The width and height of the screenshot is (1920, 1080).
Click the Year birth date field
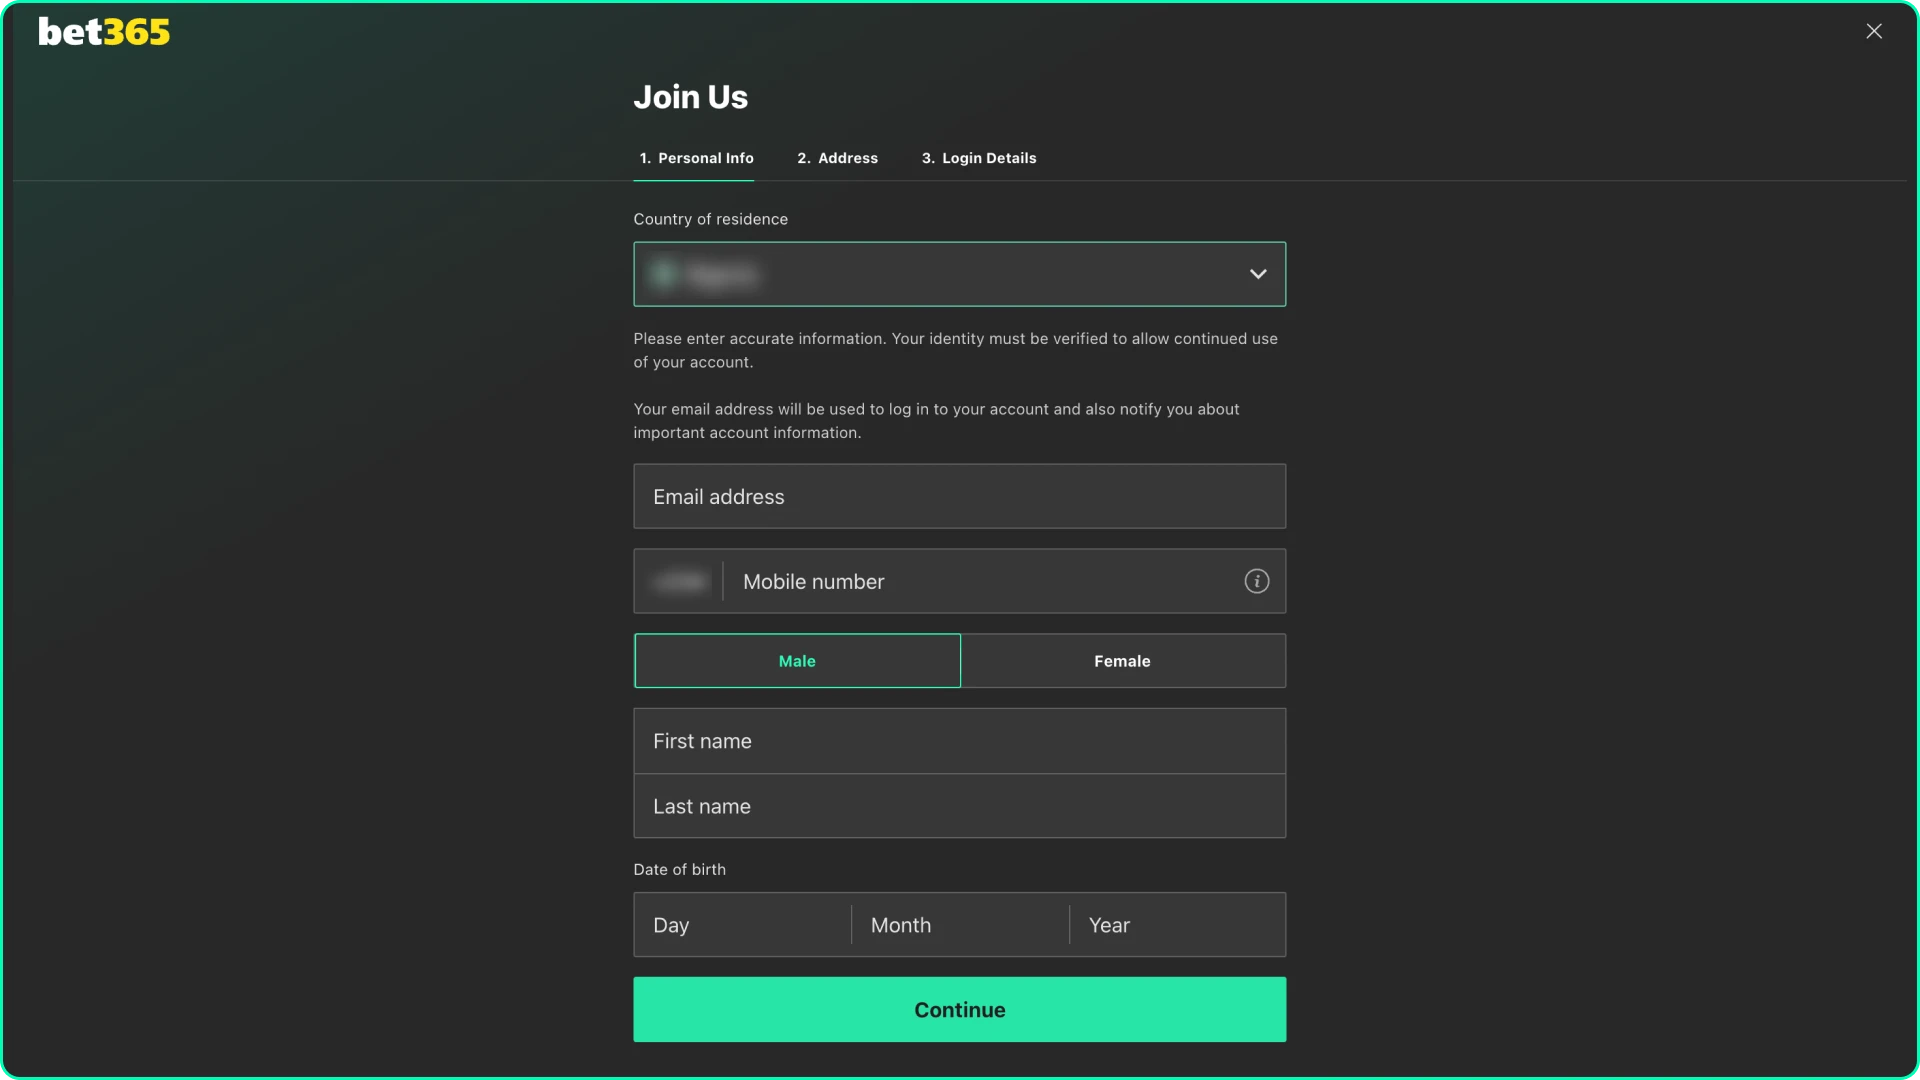(x=1175, y=925)
